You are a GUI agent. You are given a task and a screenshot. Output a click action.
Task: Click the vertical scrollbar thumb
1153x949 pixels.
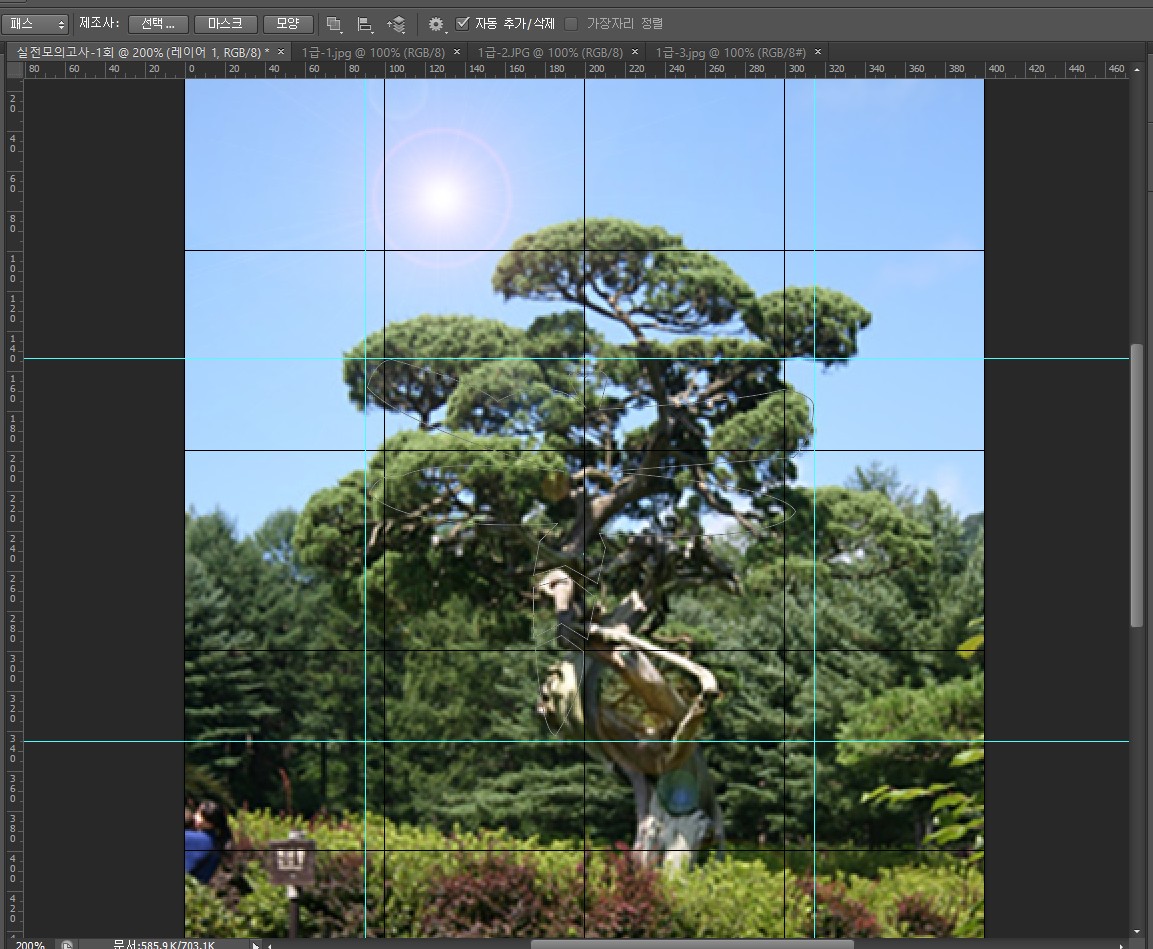(x=1136, y=490)
